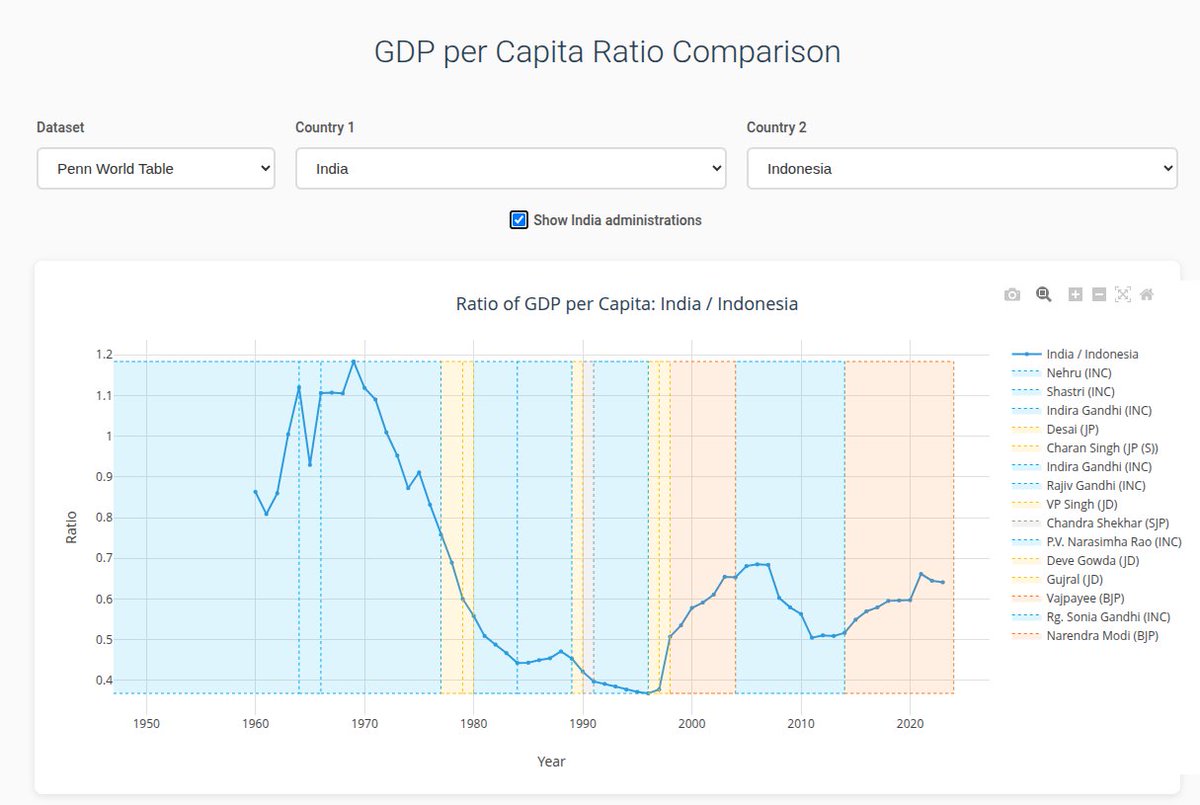Select the Zoom magnifier tool
Image resolution: width=1200 pixels, height=805 pixels.
[1043, 294]
